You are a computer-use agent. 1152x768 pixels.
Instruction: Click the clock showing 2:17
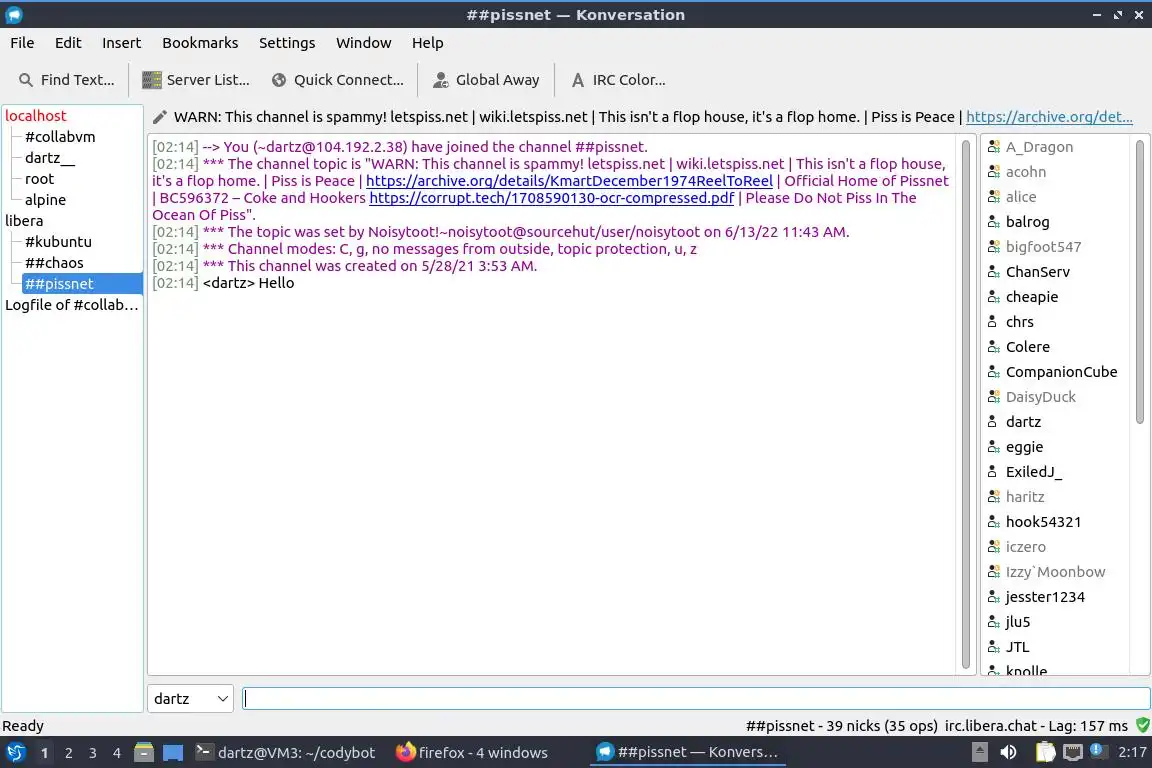(1131, 752)
